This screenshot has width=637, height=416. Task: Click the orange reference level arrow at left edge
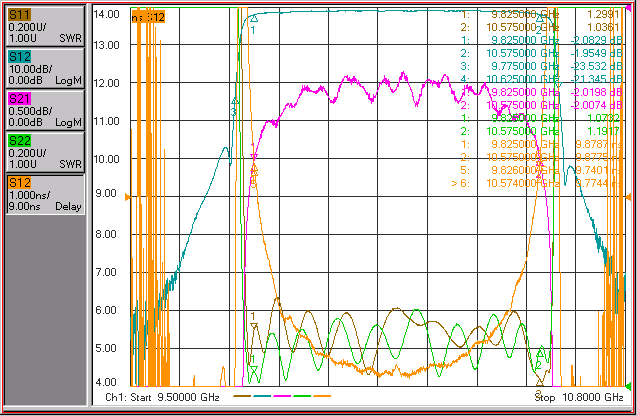[128, 197]
